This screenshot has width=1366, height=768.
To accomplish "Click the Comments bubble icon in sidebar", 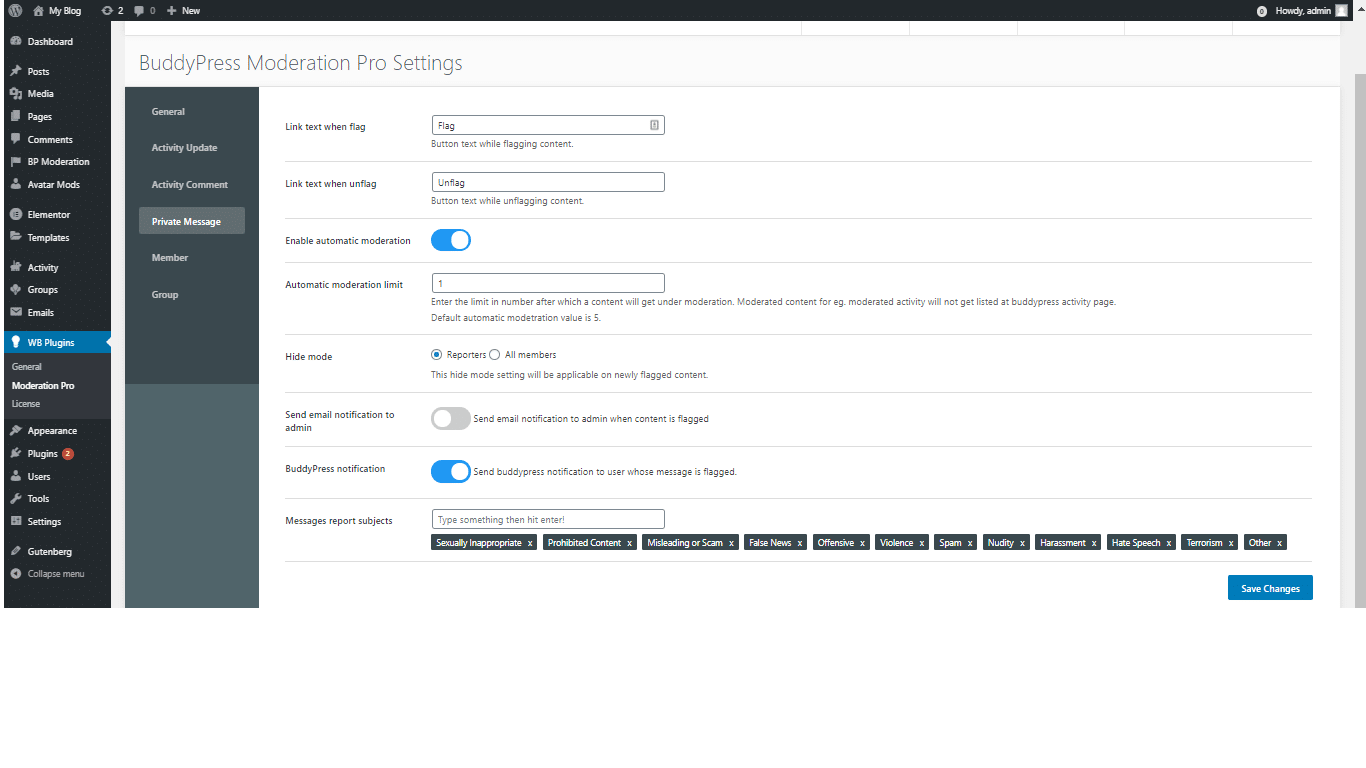I will coord(16,140).
